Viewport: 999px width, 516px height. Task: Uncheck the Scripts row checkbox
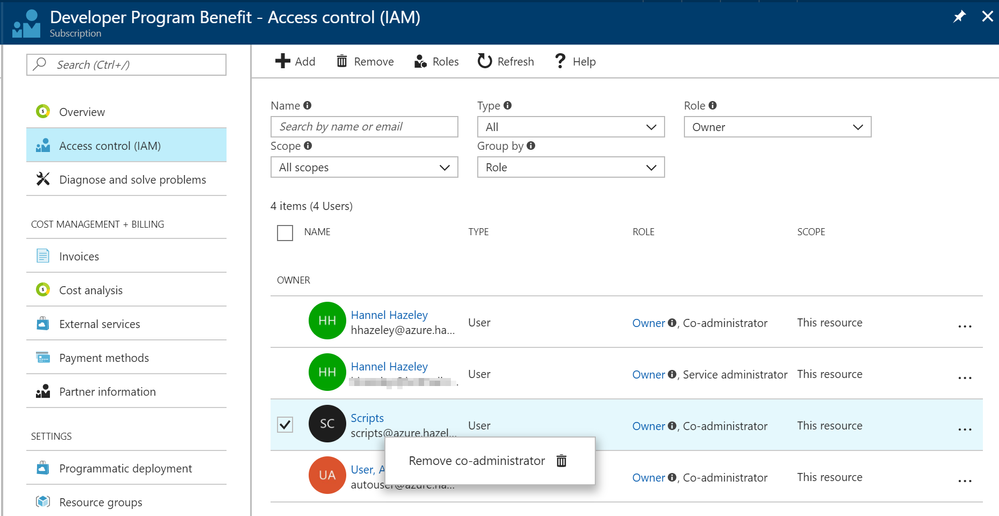[285, 424]
